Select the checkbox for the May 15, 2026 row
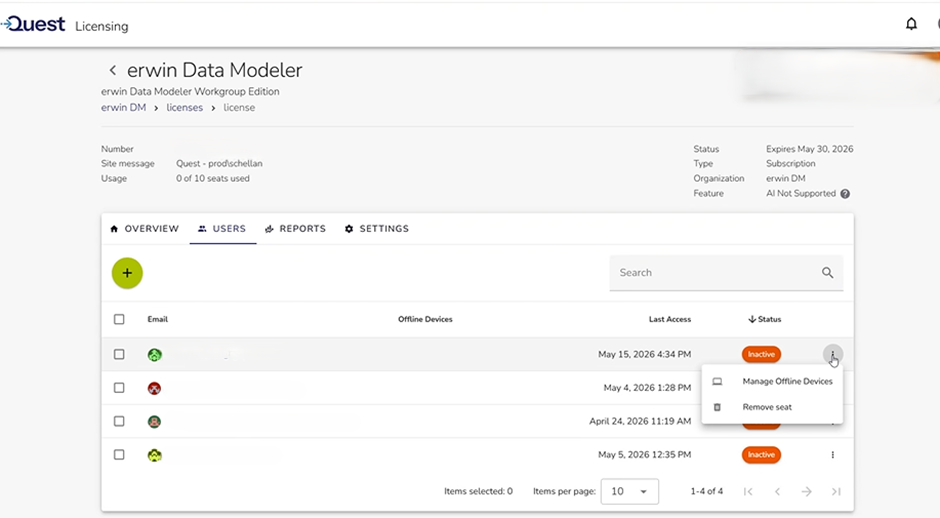The height and width of the screenshot is (518, 940). click(119, 355)
